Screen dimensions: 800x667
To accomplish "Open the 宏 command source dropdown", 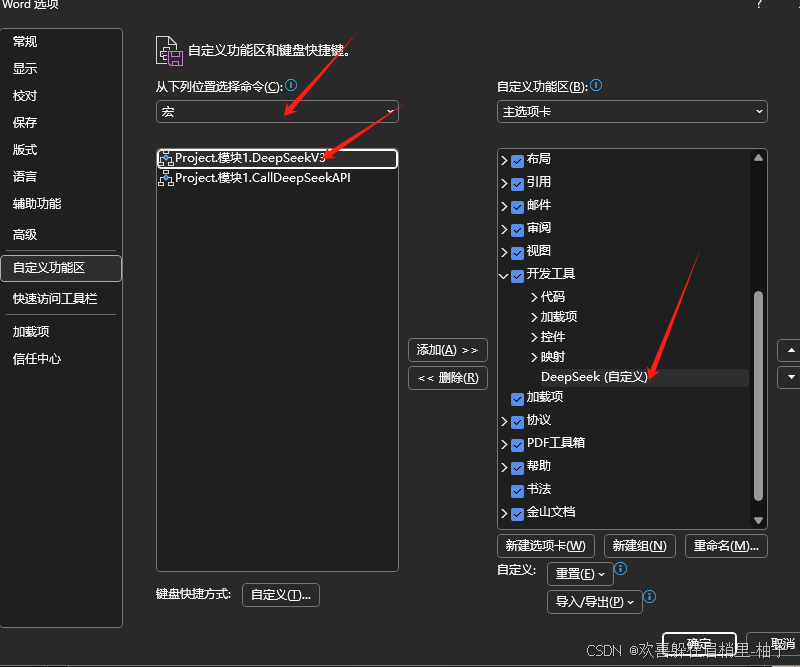I will pos(277,111).
